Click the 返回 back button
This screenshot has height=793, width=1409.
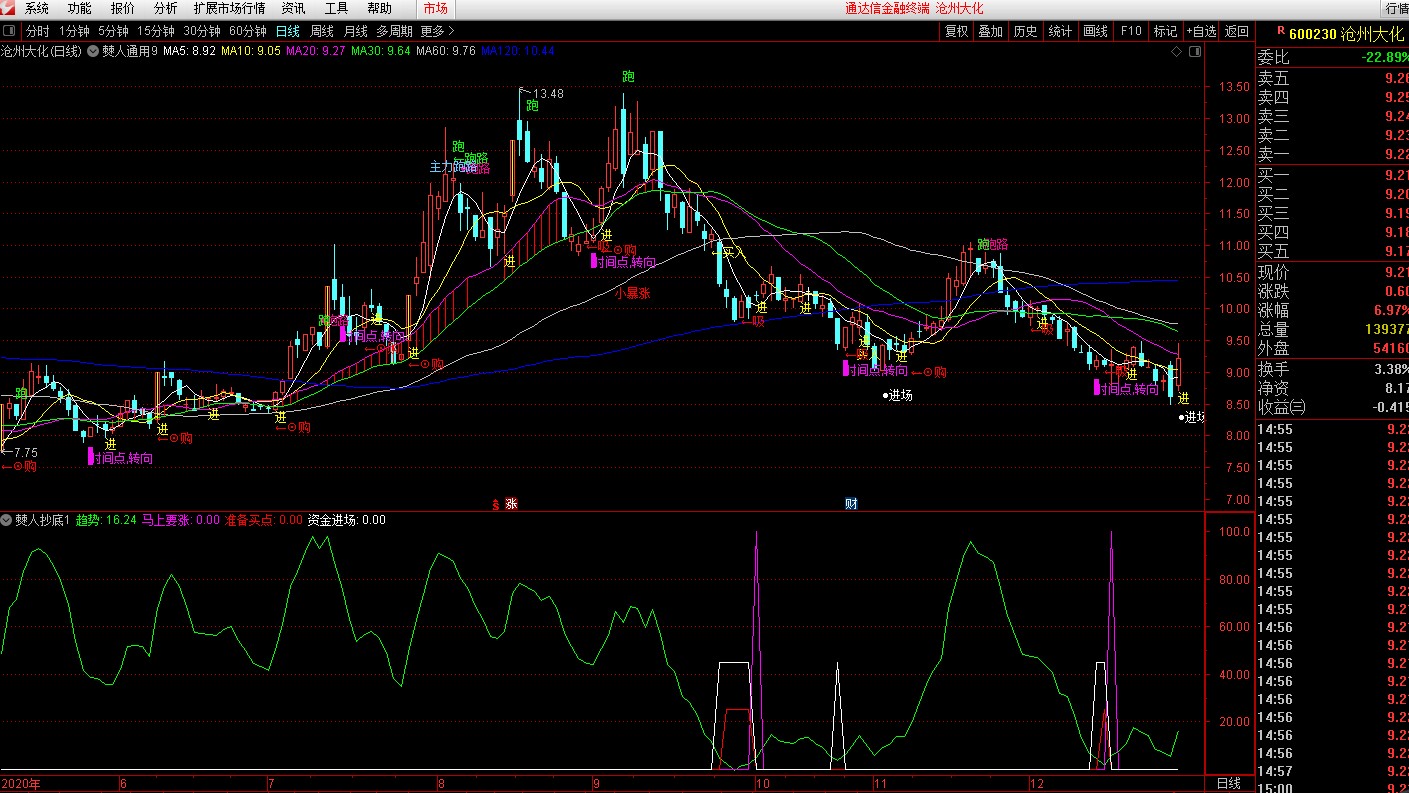(x=1237, y=31)
